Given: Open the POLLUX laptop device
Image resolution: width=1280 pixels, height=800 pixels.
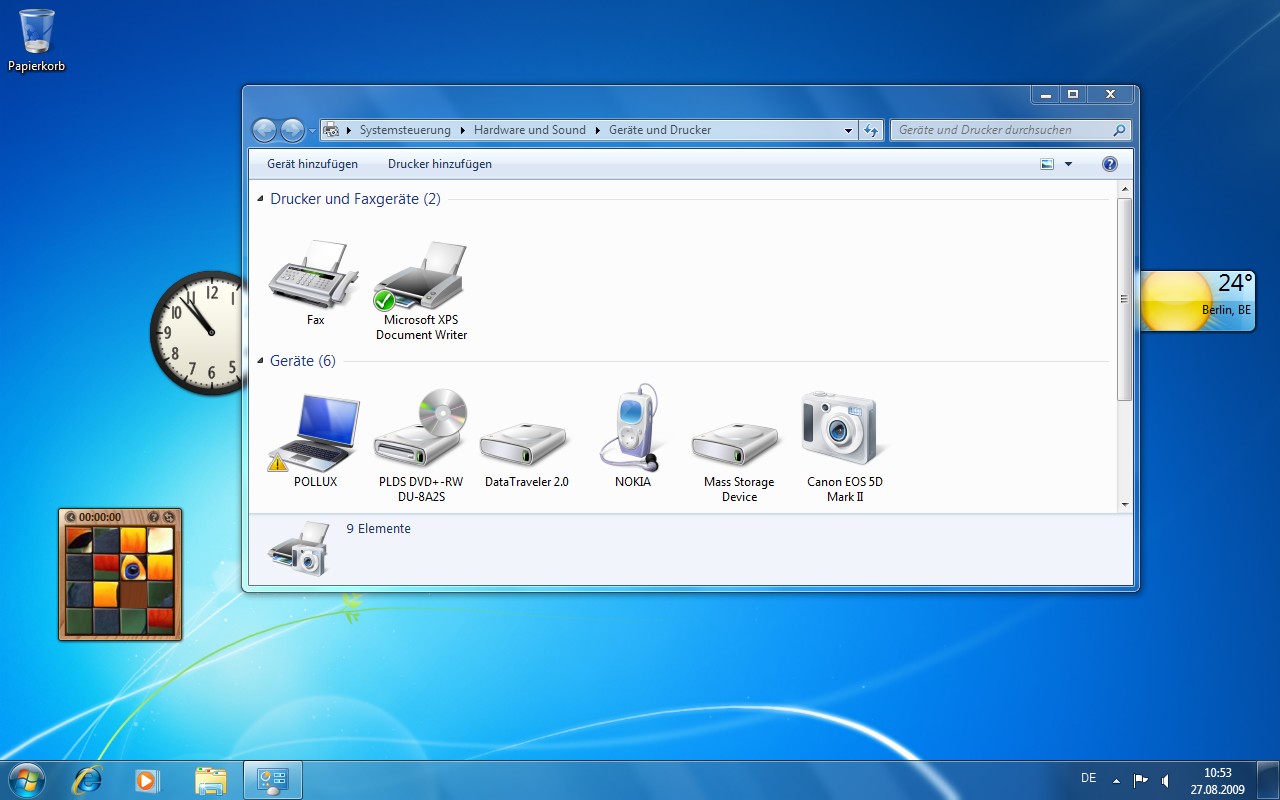Looking at the screenshot, I should tap(314, 430).
